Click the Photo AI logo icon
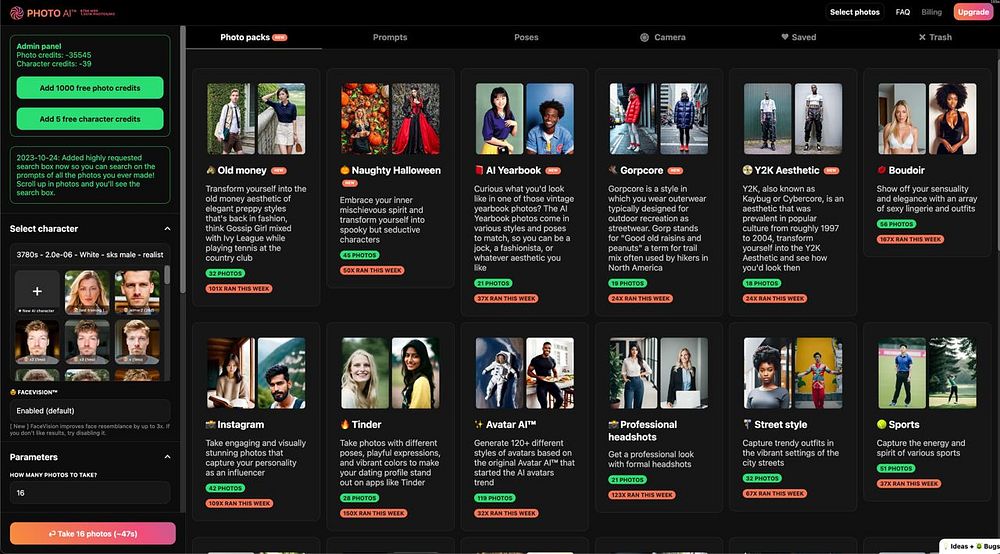This screenshot has width=1000, height=554. tap(17, 13)
